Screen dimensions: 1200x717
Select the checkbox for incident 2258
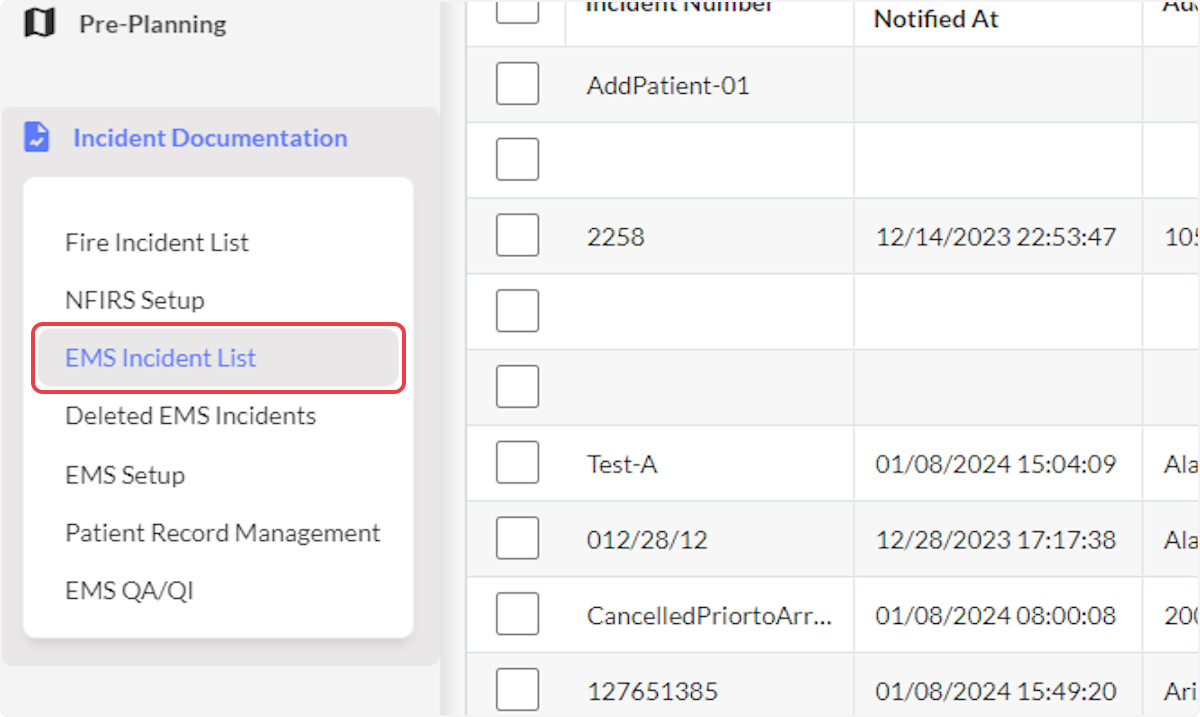[517, 235]
